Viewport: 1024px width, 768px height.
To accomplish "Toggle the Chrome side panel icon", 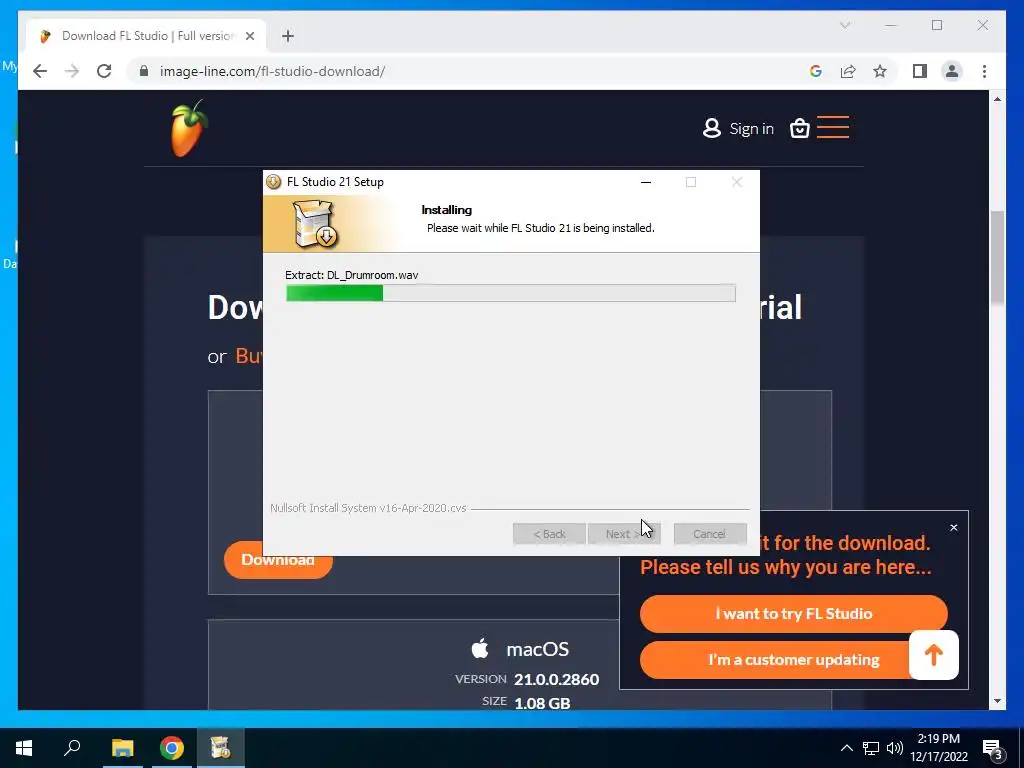I will (x=920, y=71).
